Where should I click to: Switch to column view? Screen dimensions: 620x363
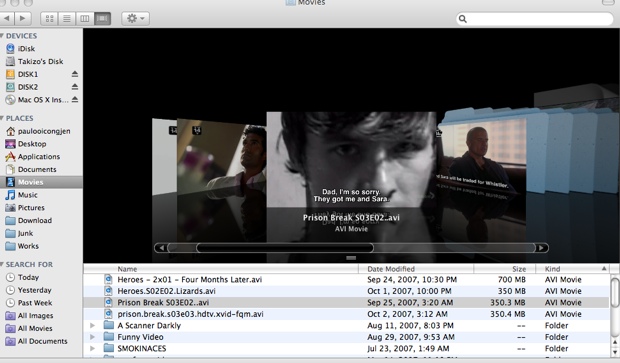(x=85, y=19)
